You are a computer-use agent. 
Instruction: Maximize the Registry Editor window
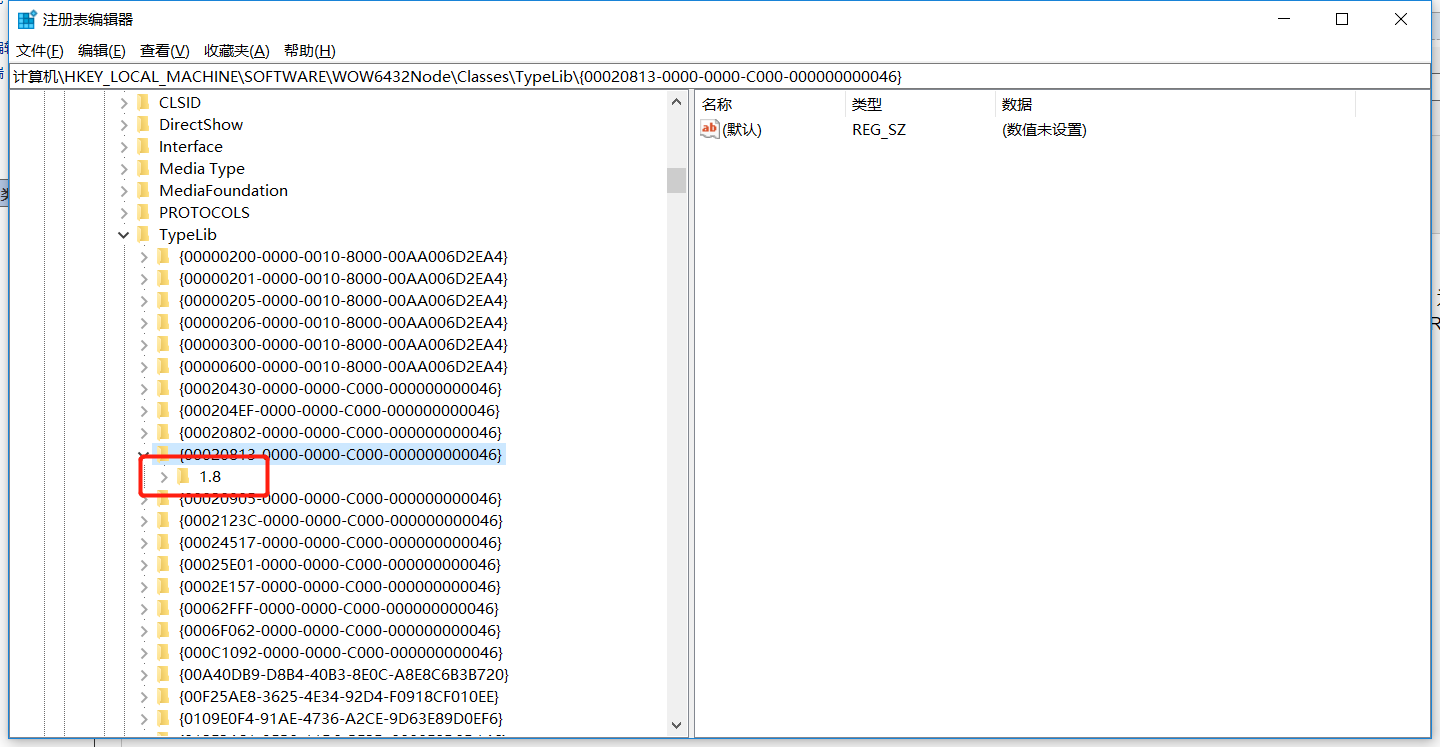coord(1342,19)
